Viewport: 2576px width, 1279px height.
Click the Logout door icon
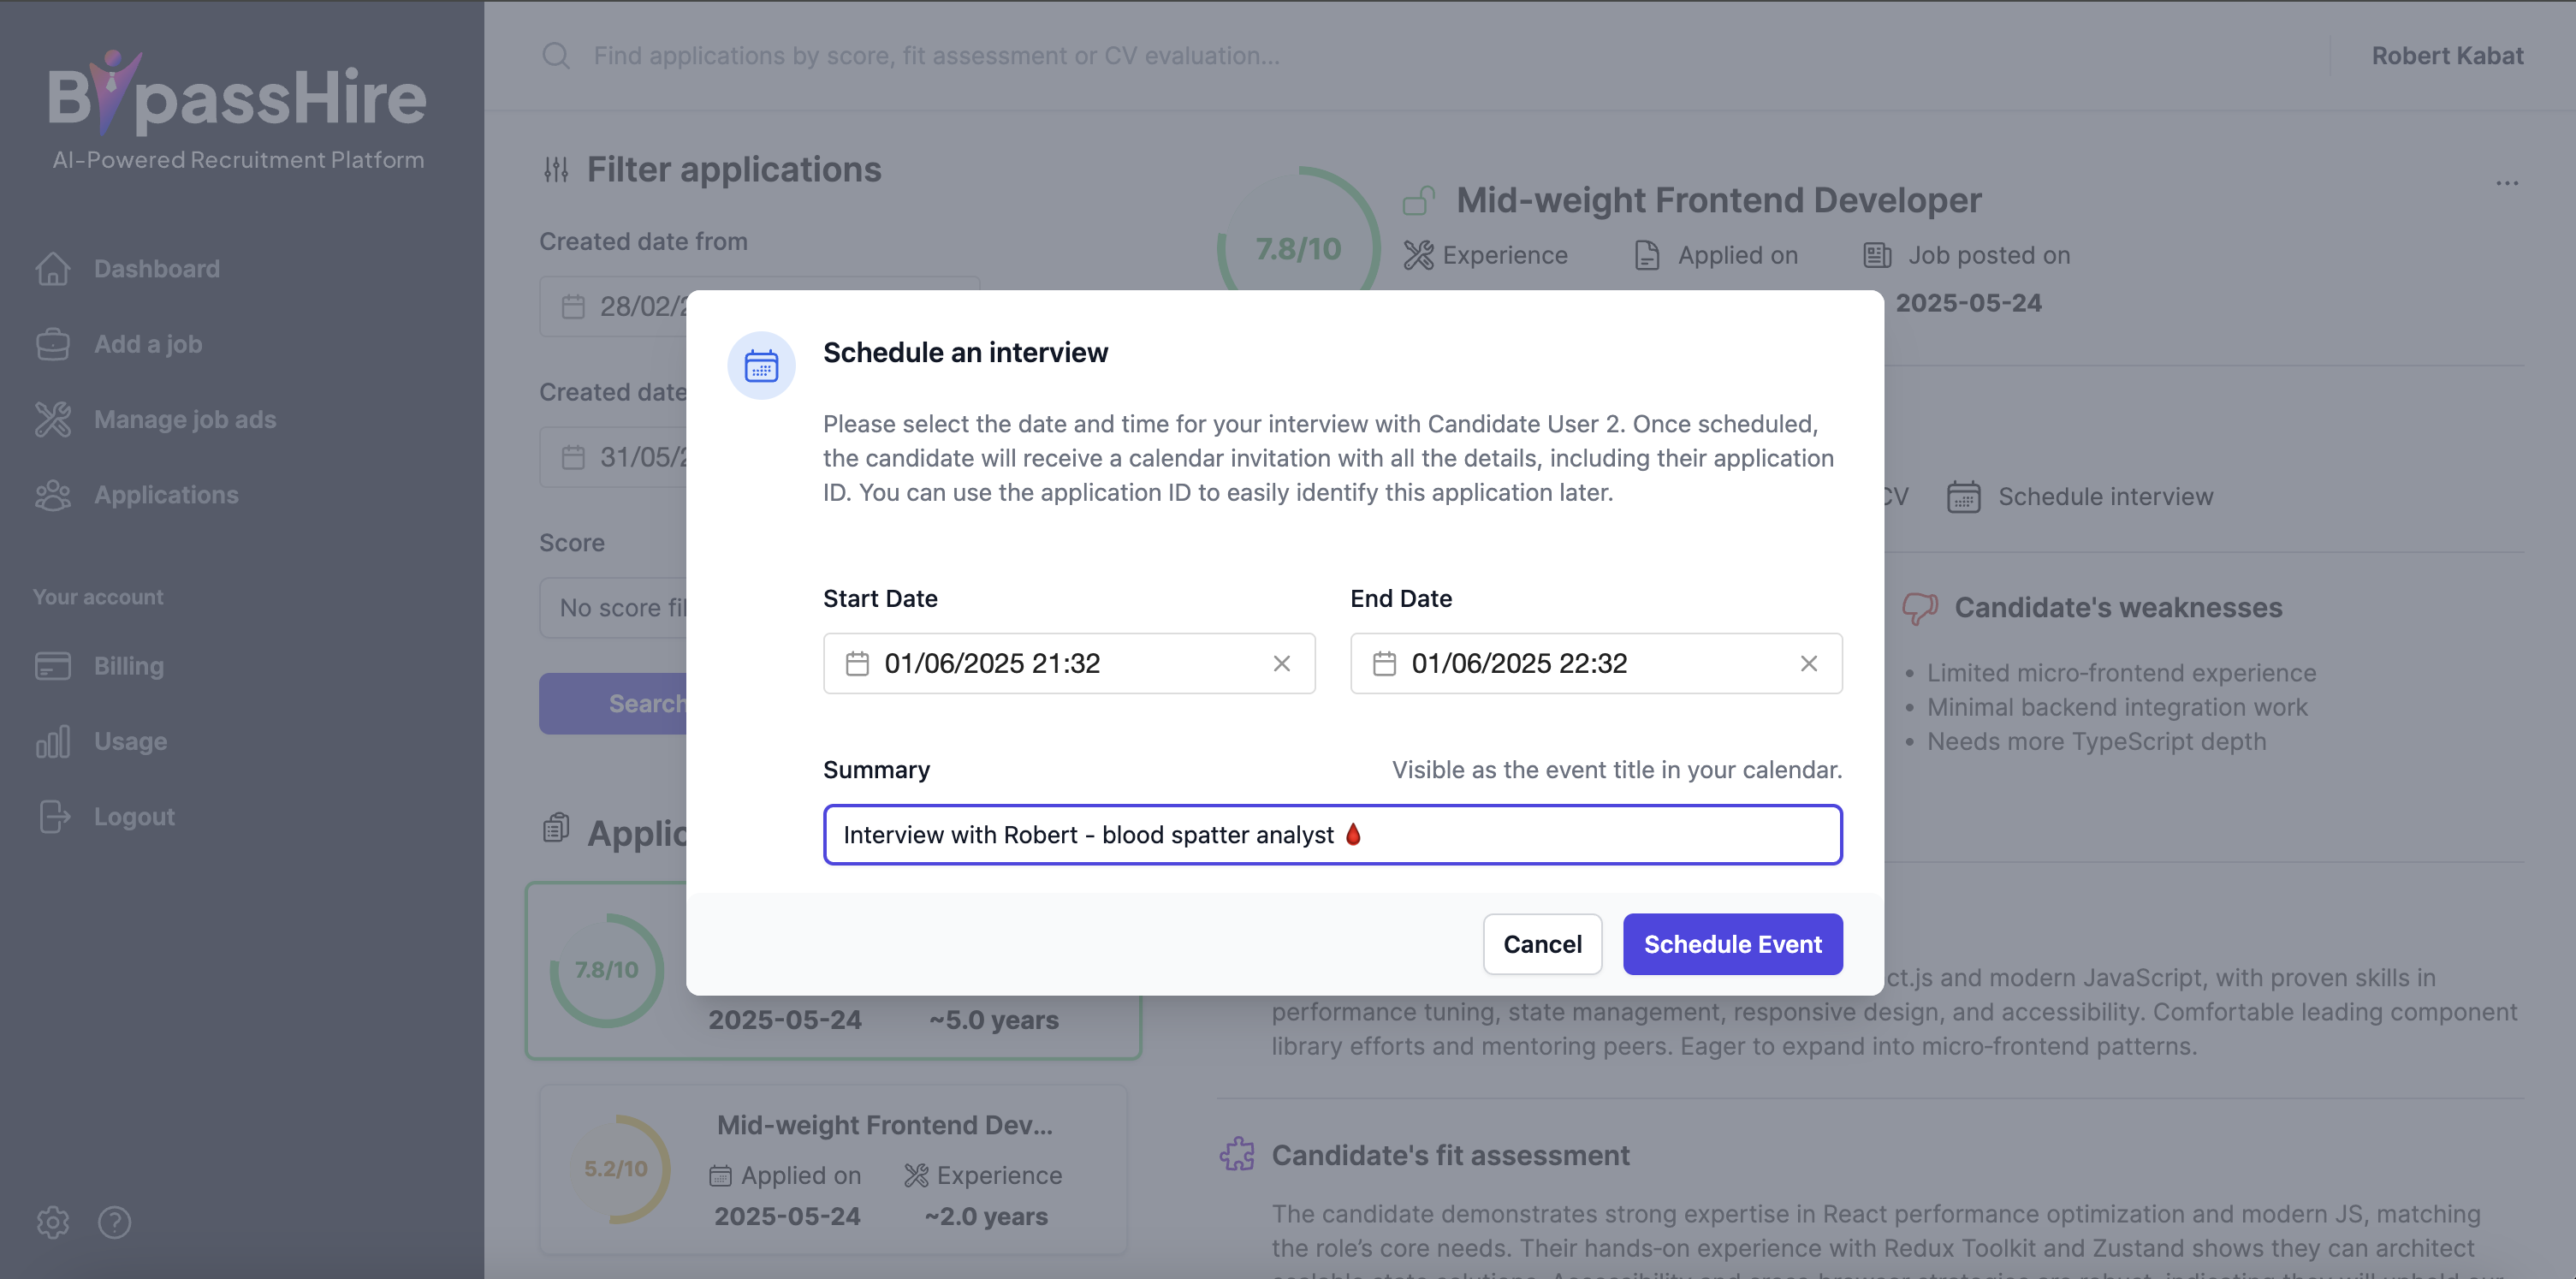(53, 817)
